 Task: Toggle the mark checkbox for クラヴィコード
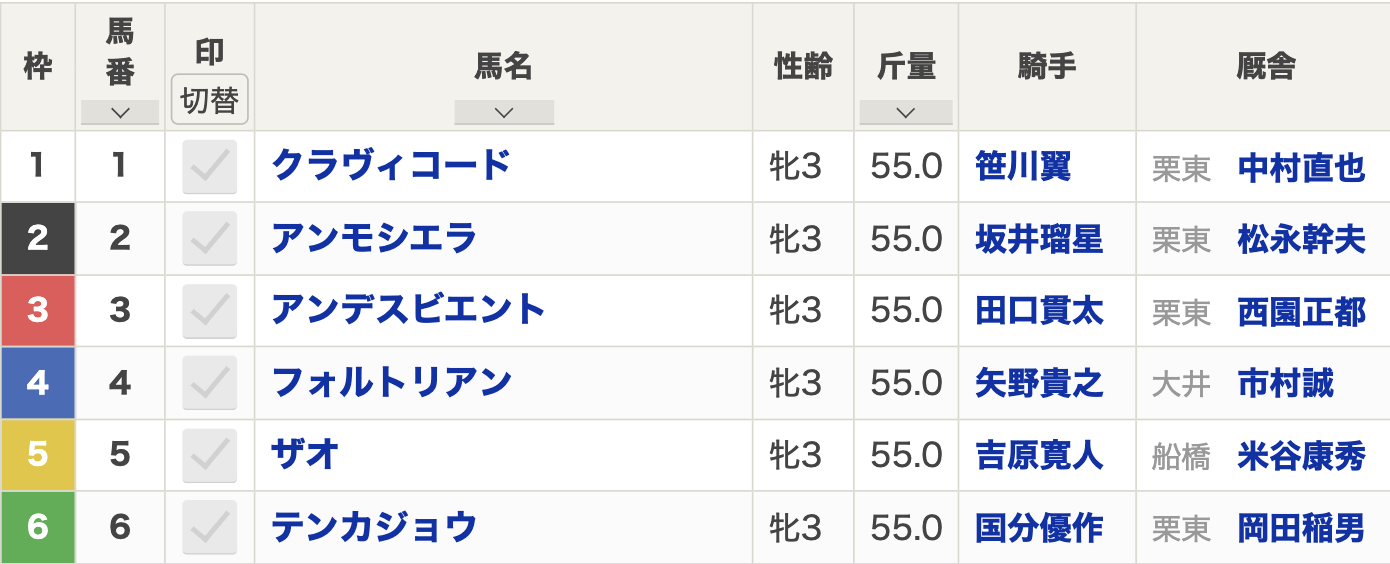[210, 166]
